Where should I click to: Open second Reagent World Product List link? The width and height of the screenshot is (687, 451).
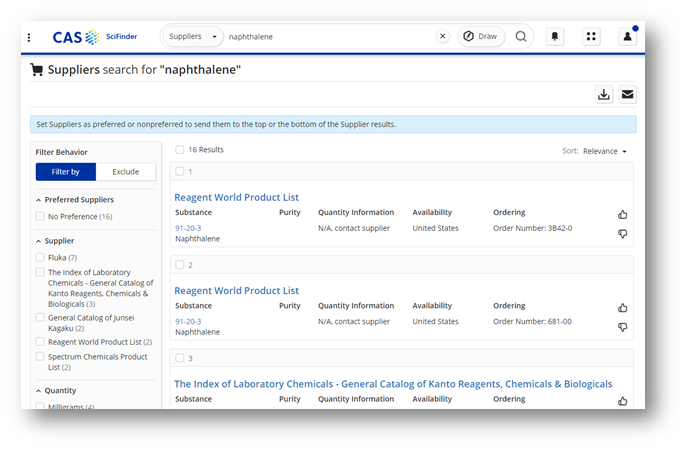[x=237, y=291]
